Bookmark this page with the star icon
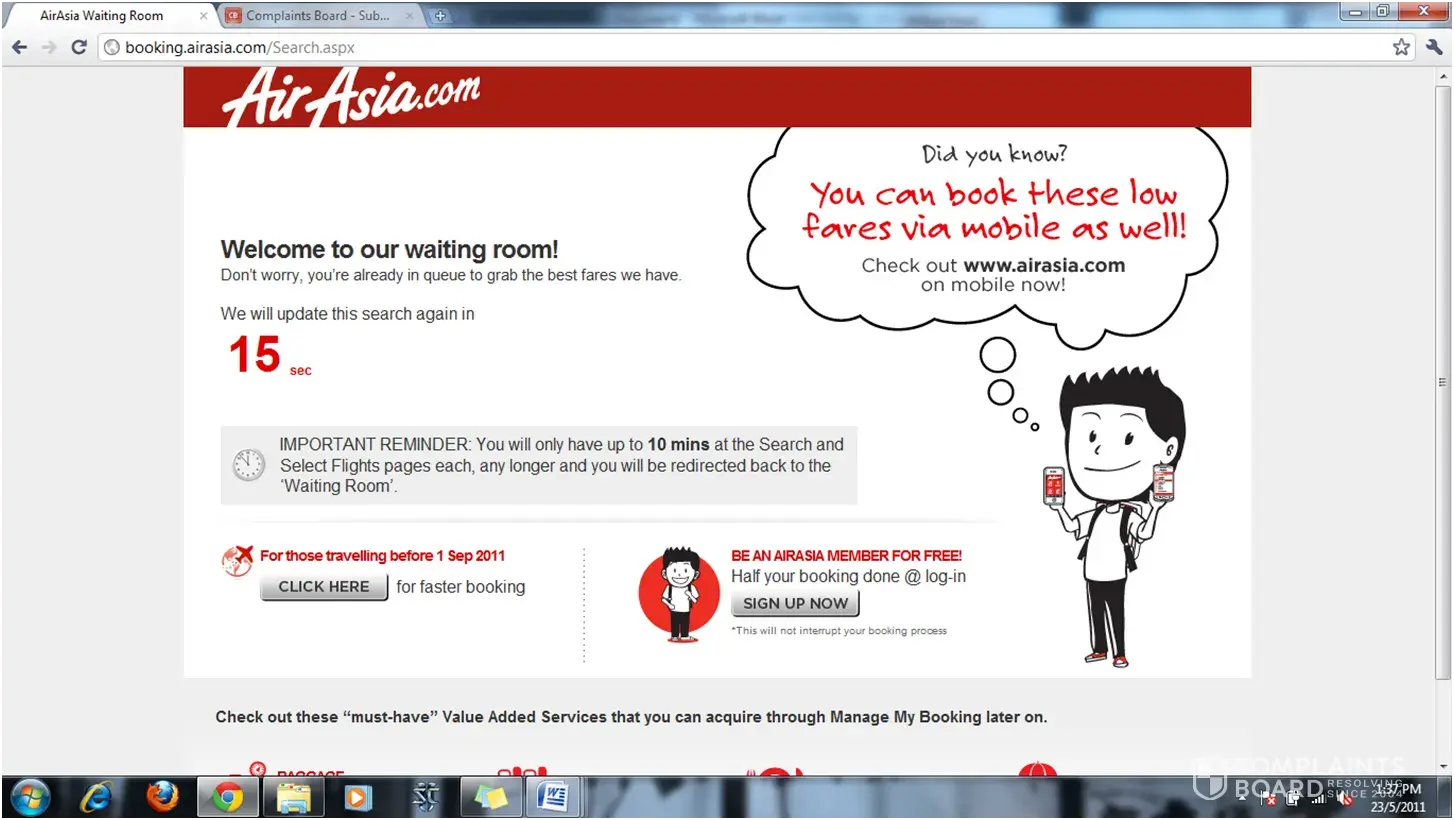Screen dimensions: 1454x820 [1401, 47]
